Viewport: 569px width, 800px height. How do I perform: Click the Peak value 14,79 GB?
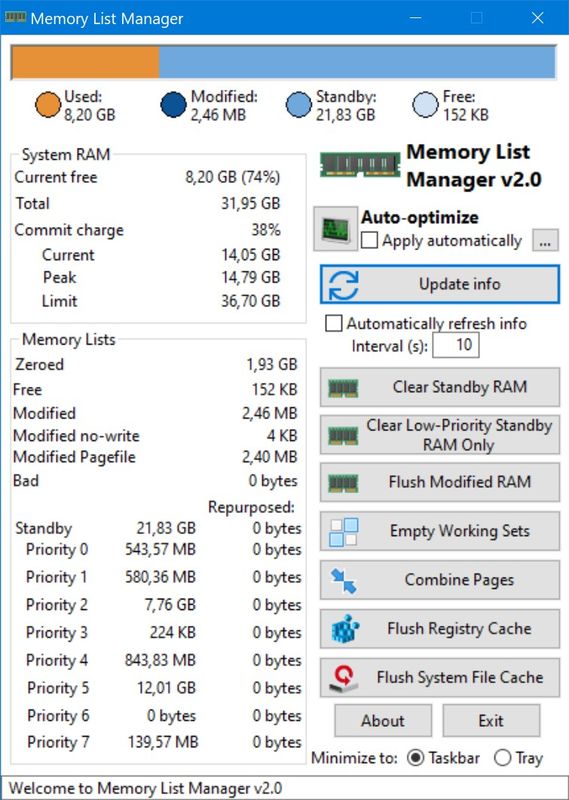pyautogui.click(x=251, y=277)
